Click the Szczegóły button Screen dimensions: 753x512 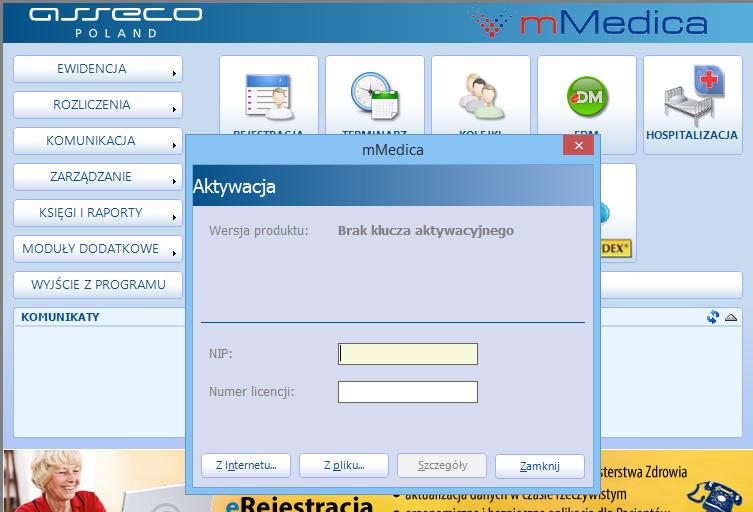[442, 465]
